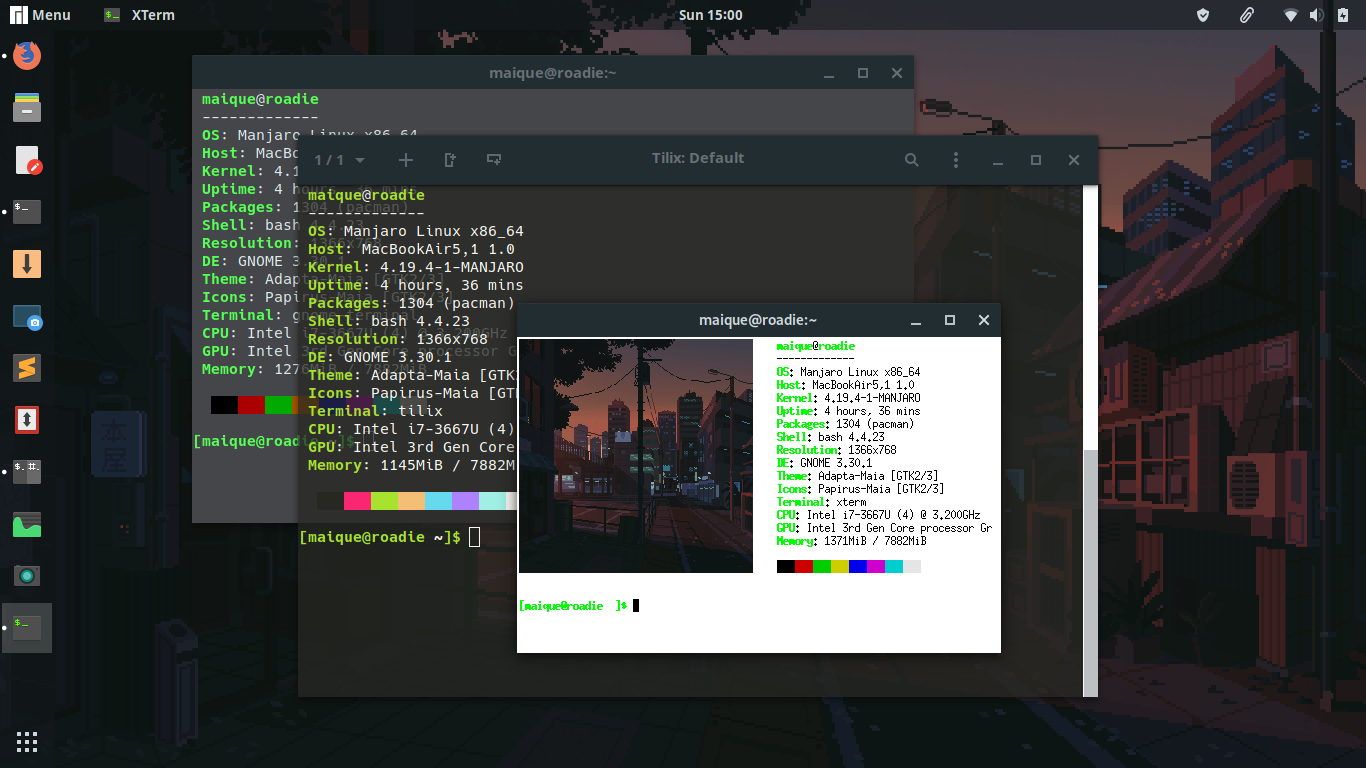Screen dimensions: 1366x768
Task: Launch Sublime Text from the dock
Action: [x=27, y=369]
